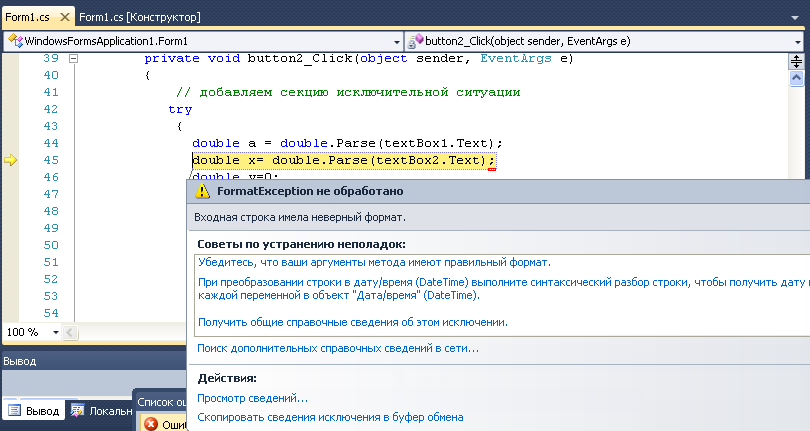Click the yellow current-statement arrow in the margin
810x431 pixels.
[12, 160]
